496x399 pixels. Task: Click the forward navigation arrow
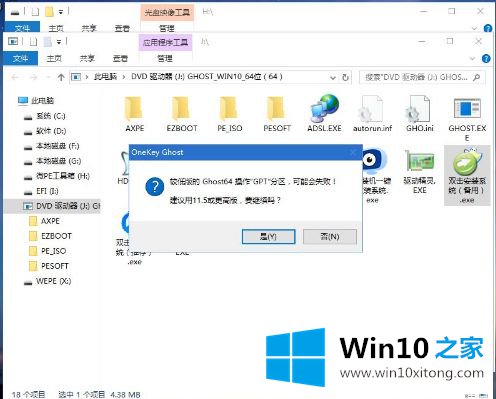[33, 77]
